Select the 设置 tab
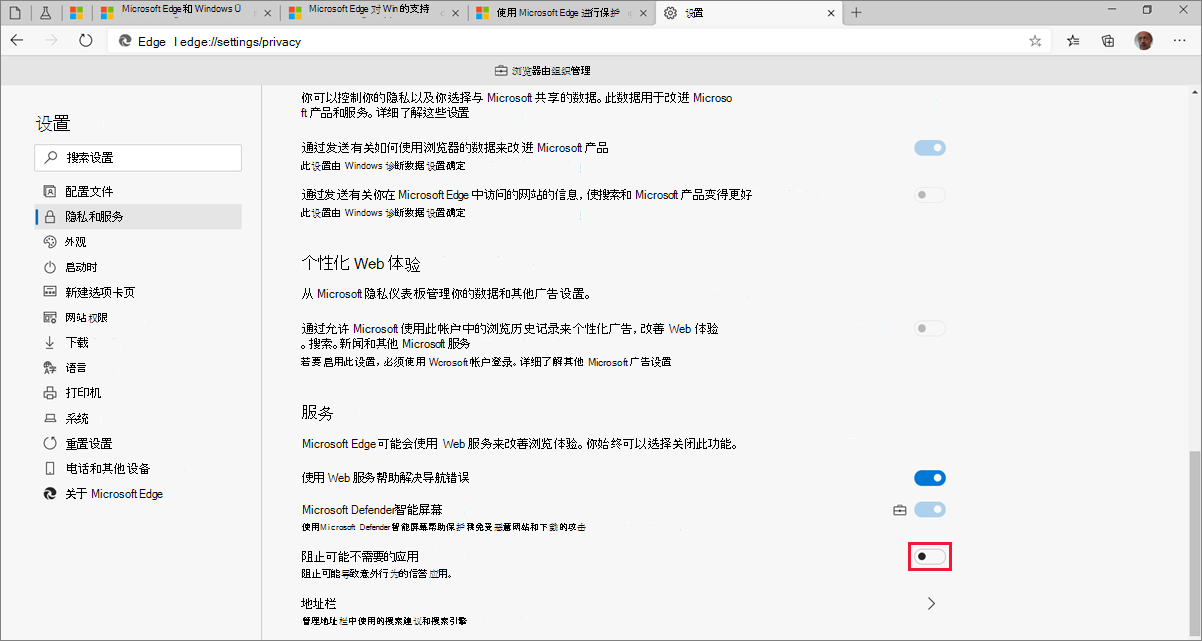 [x=700, y=13]
